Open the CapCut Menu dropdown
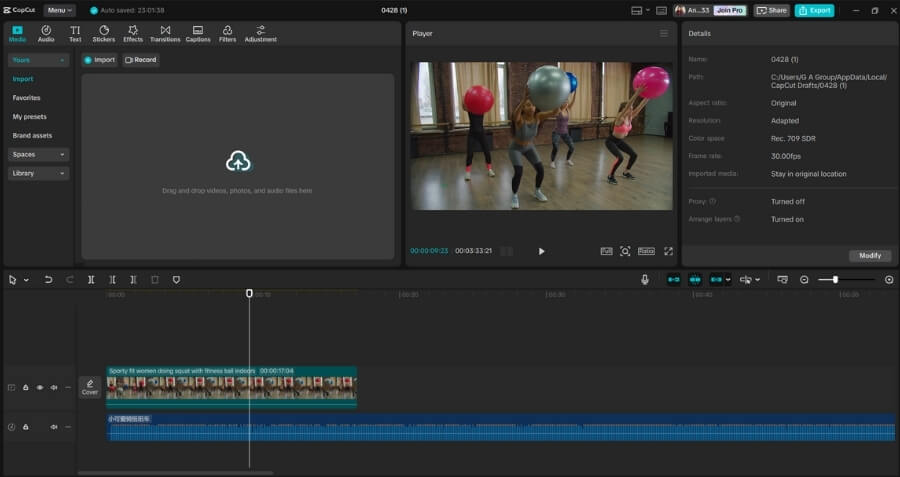This screenshot has width=900, height=477. [x=60, y=10]
